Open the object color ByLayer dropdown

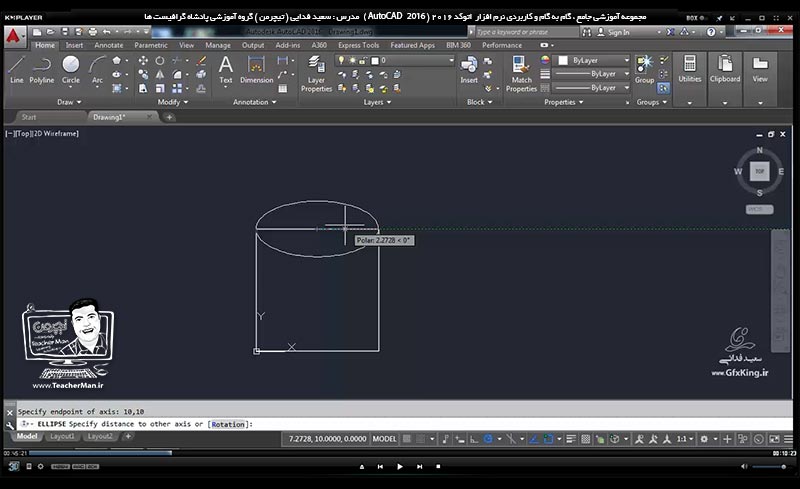click(x=593, y=60)
